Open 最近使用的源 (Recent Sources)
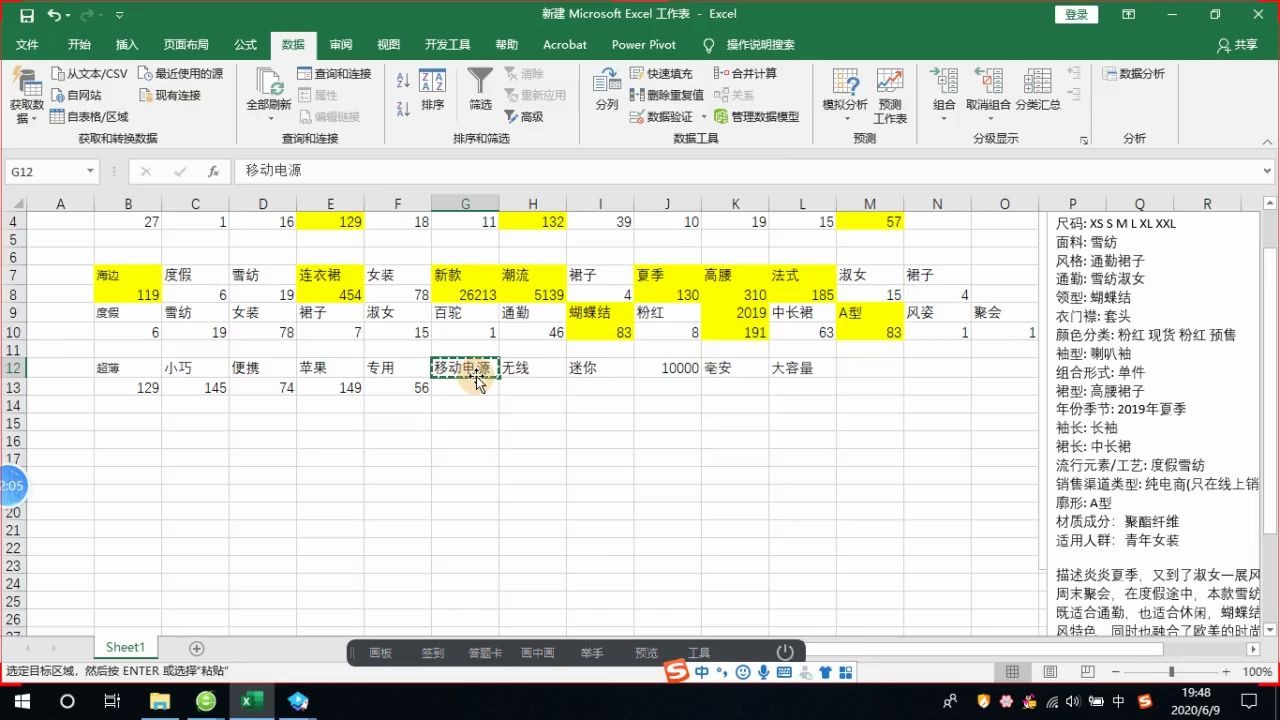The image size is (1280, 720). click(180, 74)
